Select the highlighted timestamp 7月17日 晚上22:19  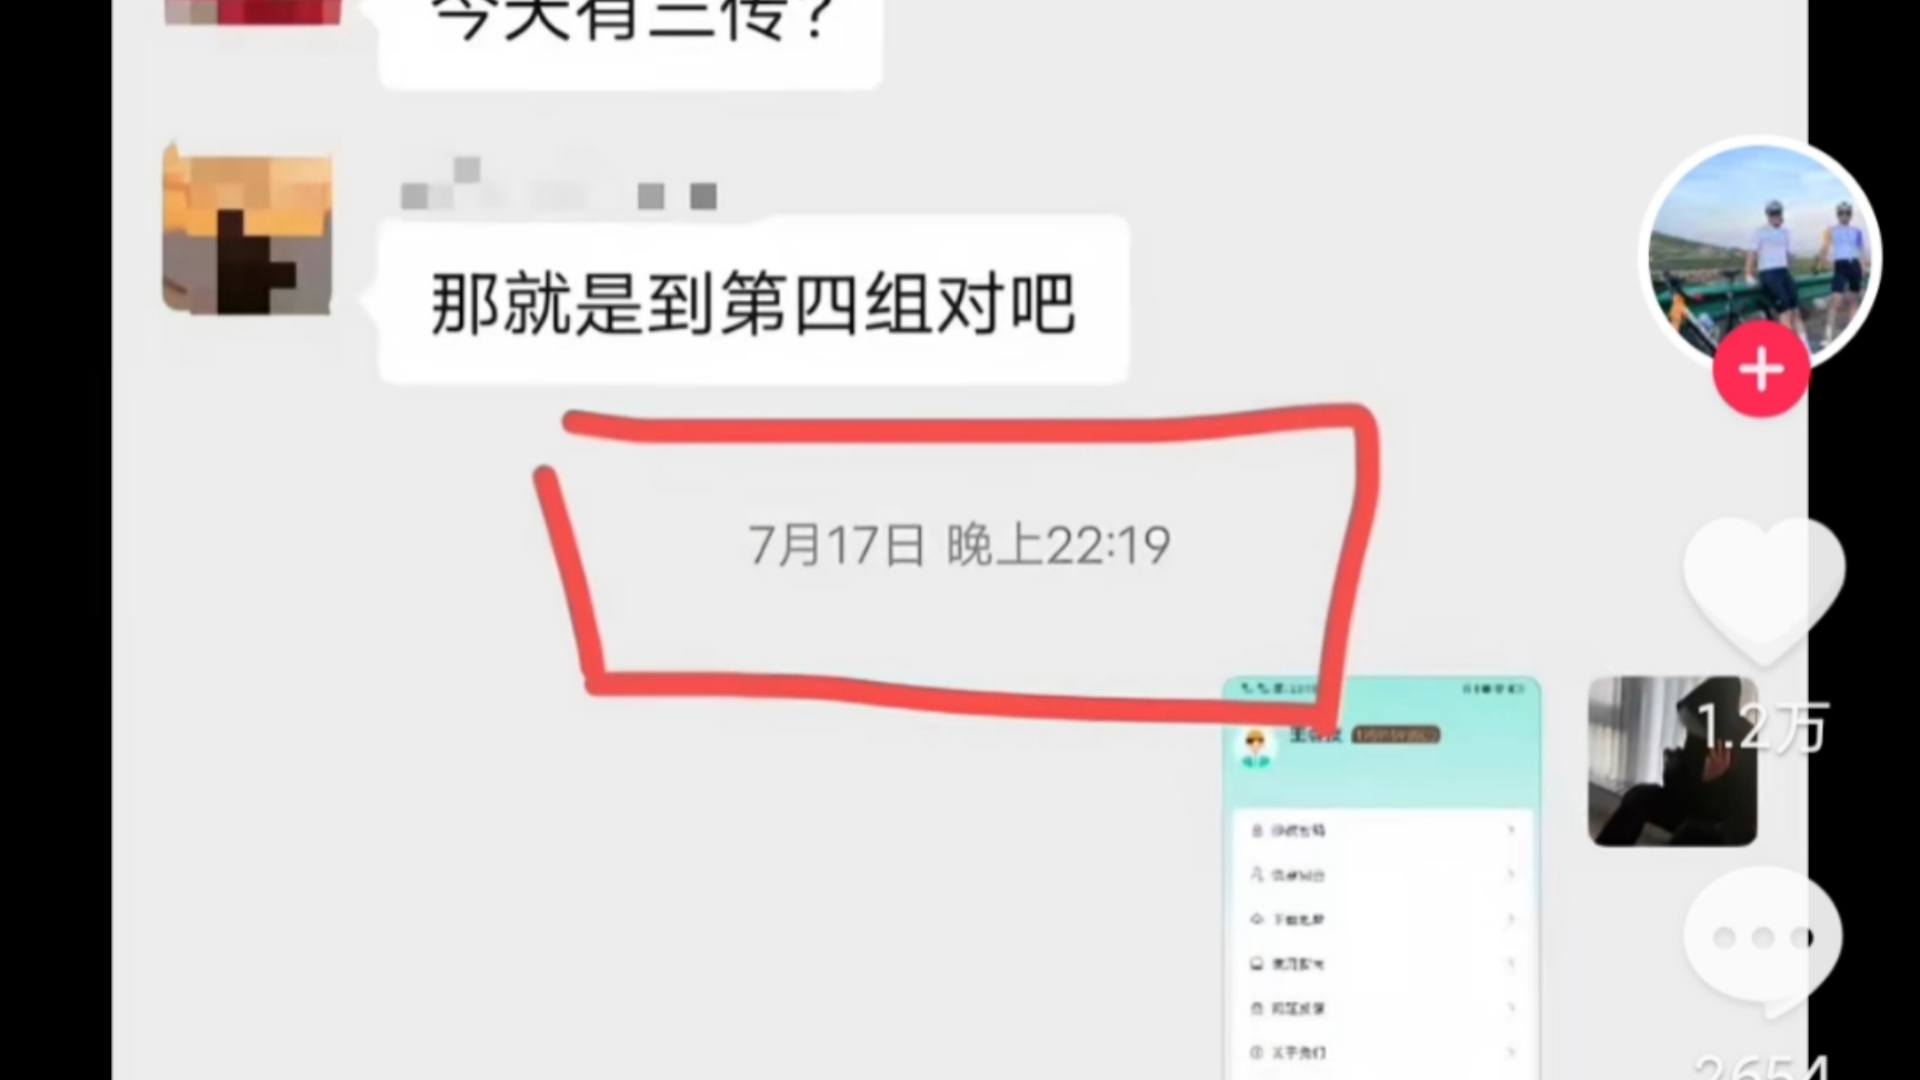tap(957, 543)
